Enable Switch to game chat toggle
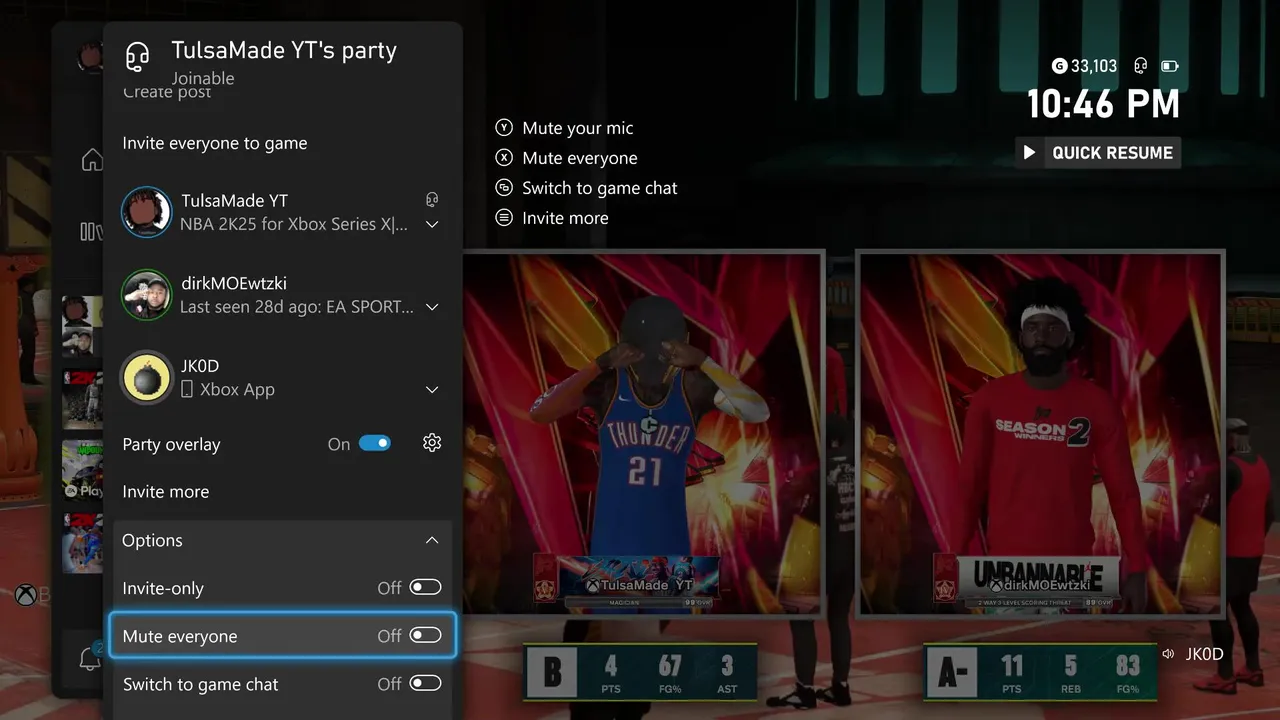The height and width of the screenshot is (720, 1280). pos(425,683)
